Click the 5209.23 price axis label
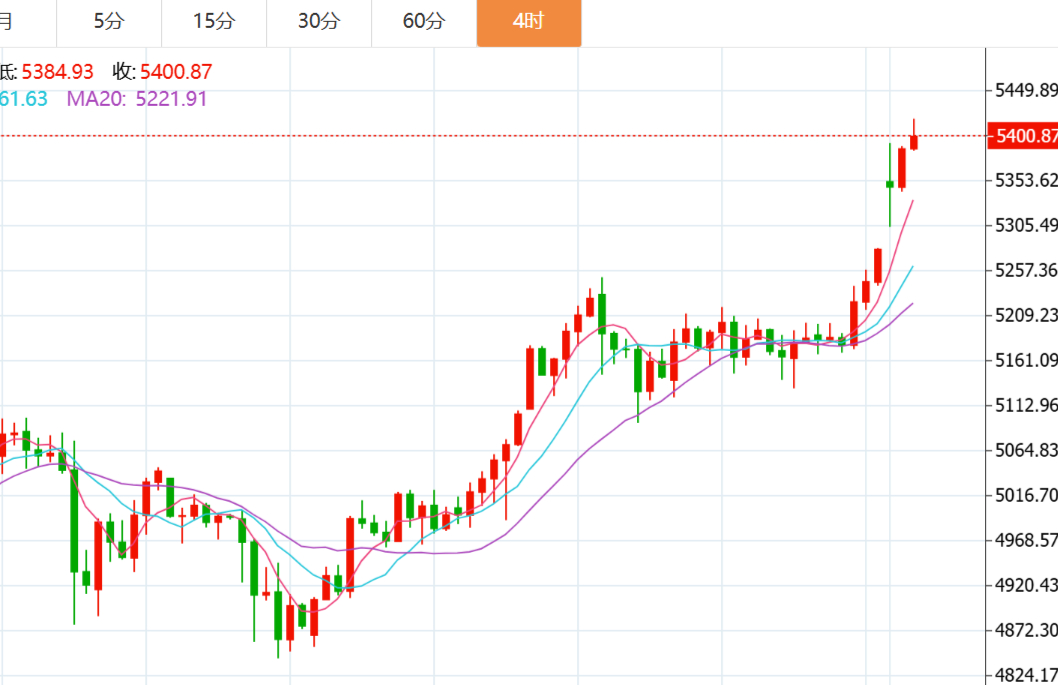This screenshot has width=1058, height=685. [1026, 315]
